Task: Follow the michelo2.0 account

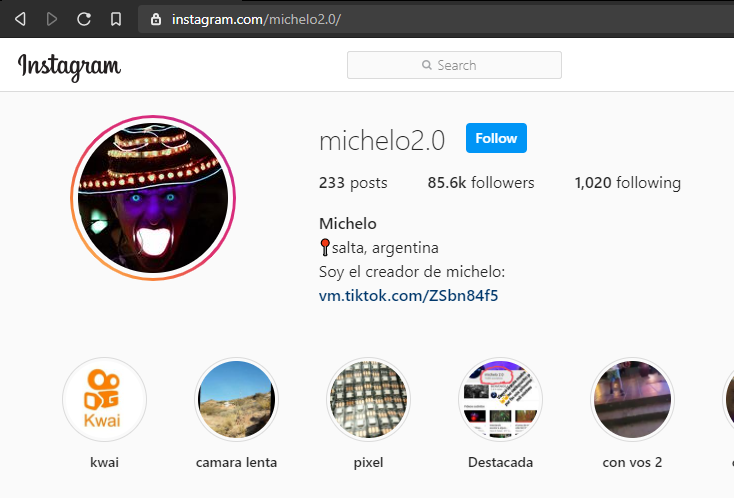Action: (496, 138)
